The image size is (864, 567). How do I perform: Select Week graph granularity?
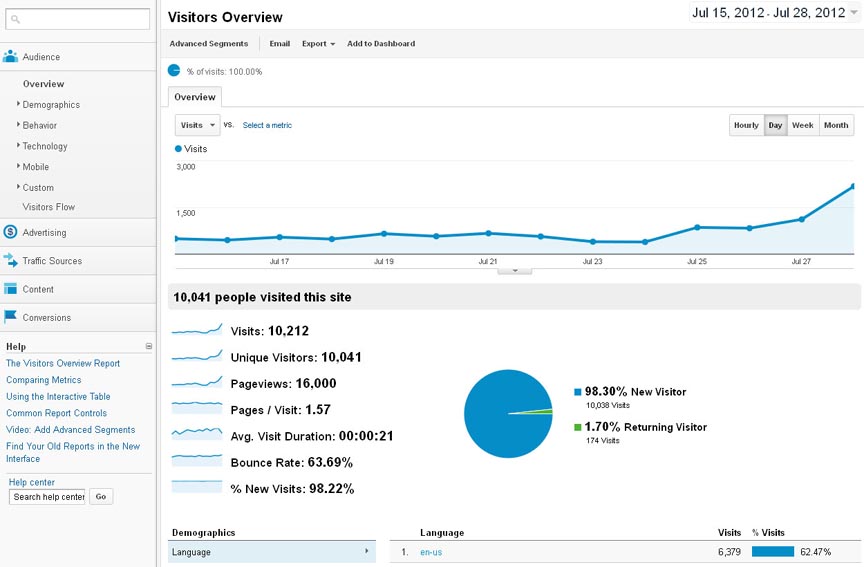[x=803, y=125]
